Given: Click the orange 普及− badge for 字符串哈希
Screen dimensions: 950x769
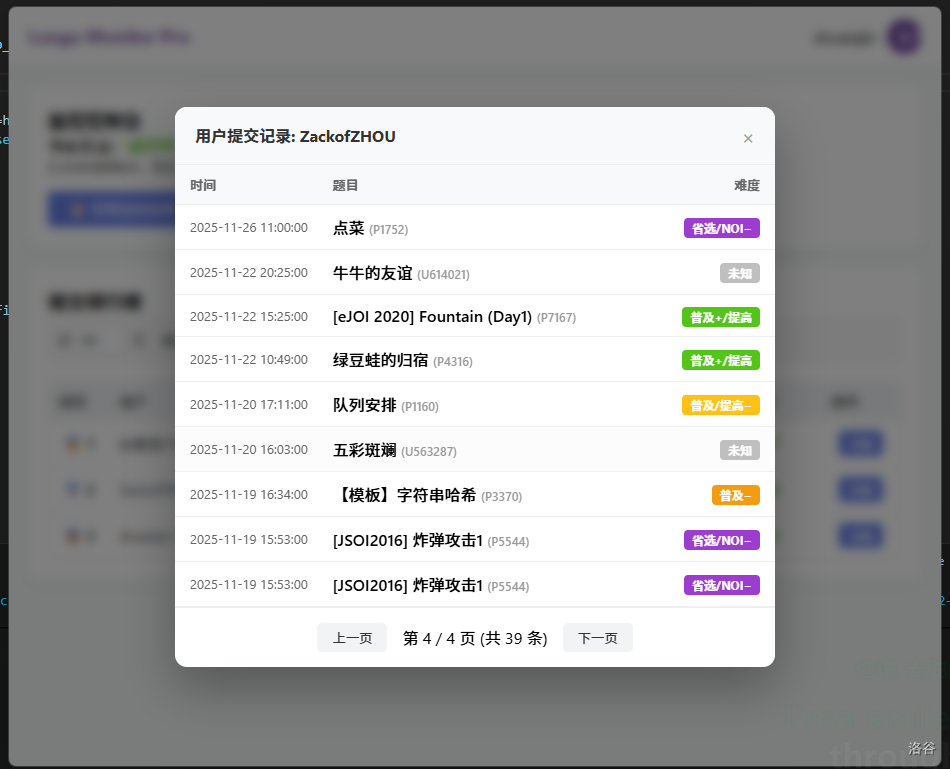Looking at the screenshot, I should tap(735, 495).
